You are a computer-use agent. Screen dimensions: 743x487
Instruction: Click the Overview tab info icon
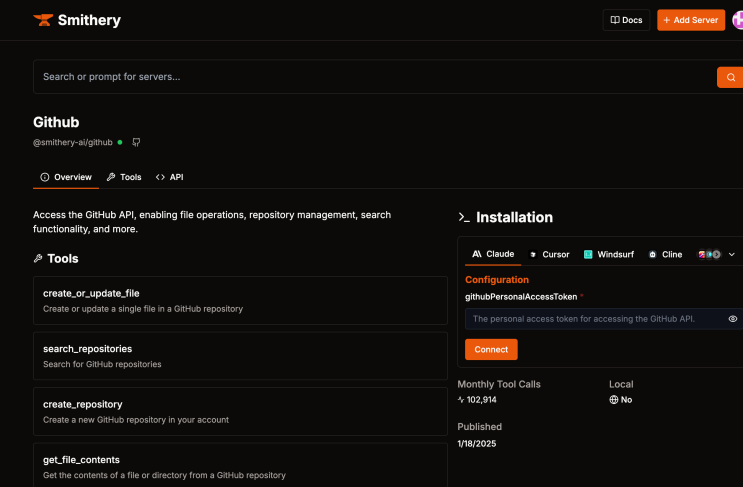coord(45,177)
